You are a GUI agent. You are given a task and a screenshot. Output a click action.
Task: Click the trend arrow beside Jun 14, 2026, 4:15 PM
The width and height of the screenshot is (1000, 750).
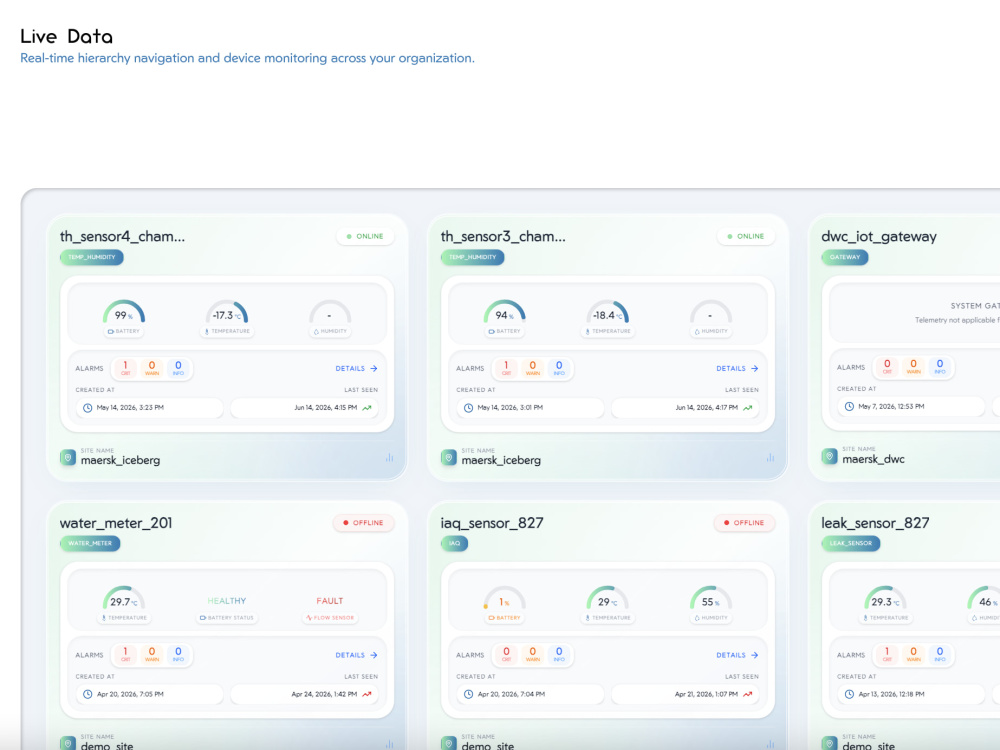[x=367, y=408]
